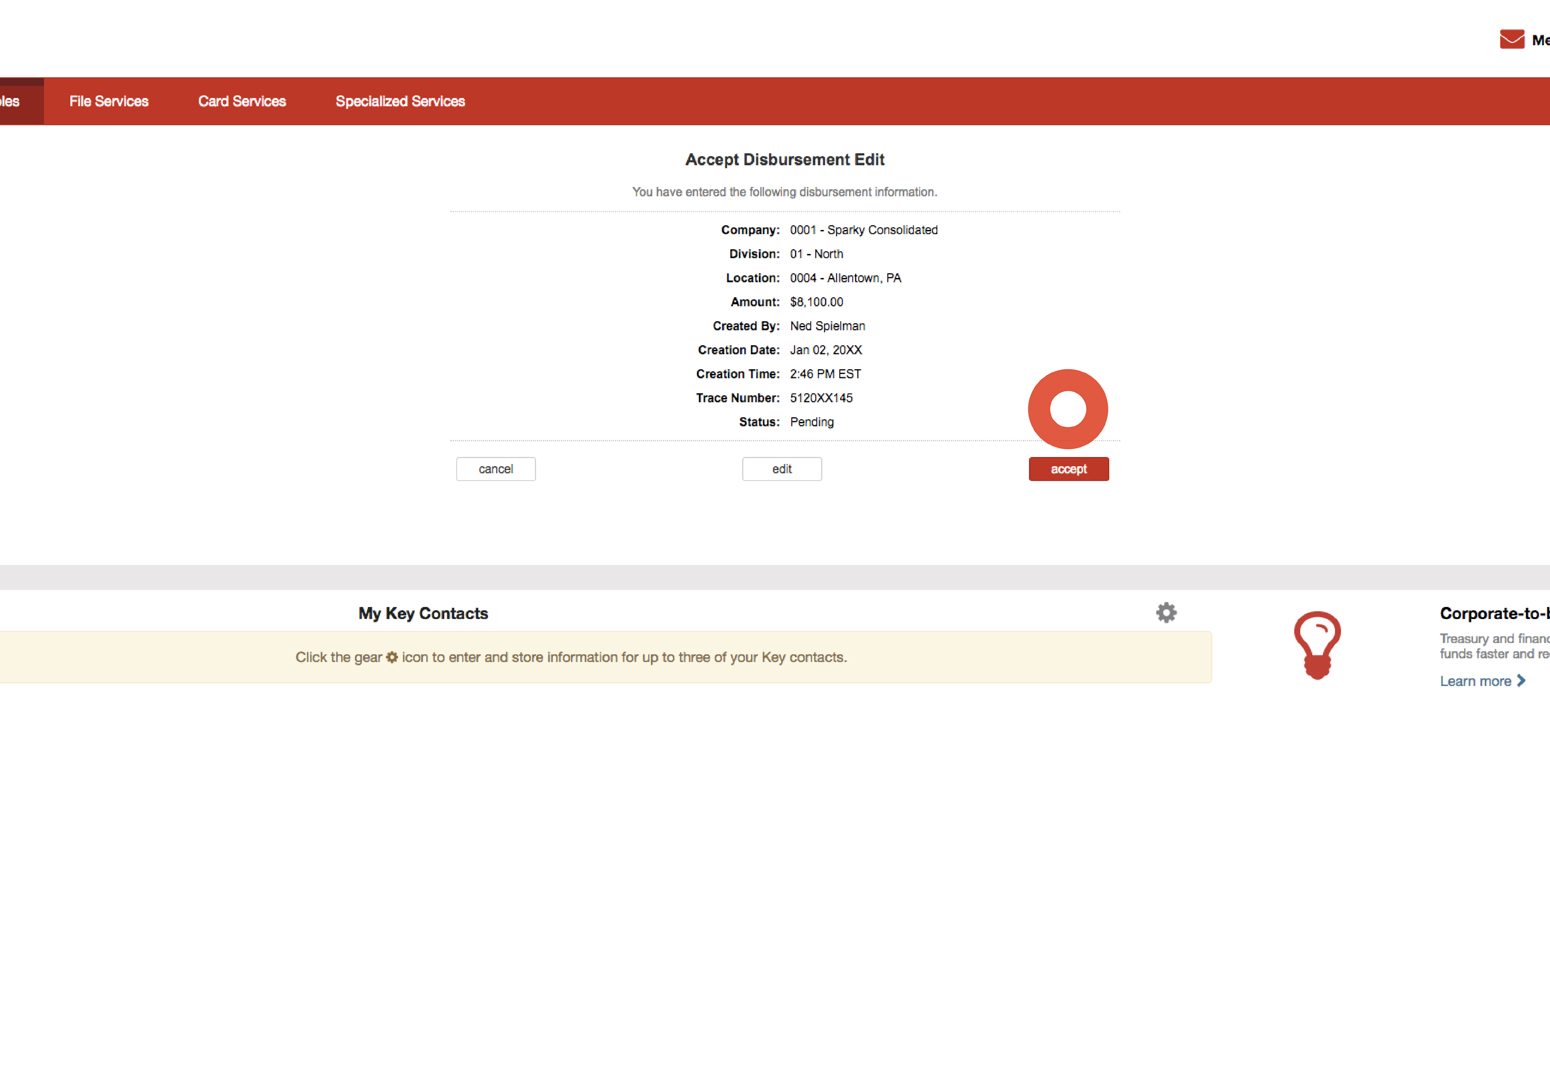This screenshot has width=1550, height=1087.
Task: Open the Messages envelope icon
Action: pos(1511,39)
